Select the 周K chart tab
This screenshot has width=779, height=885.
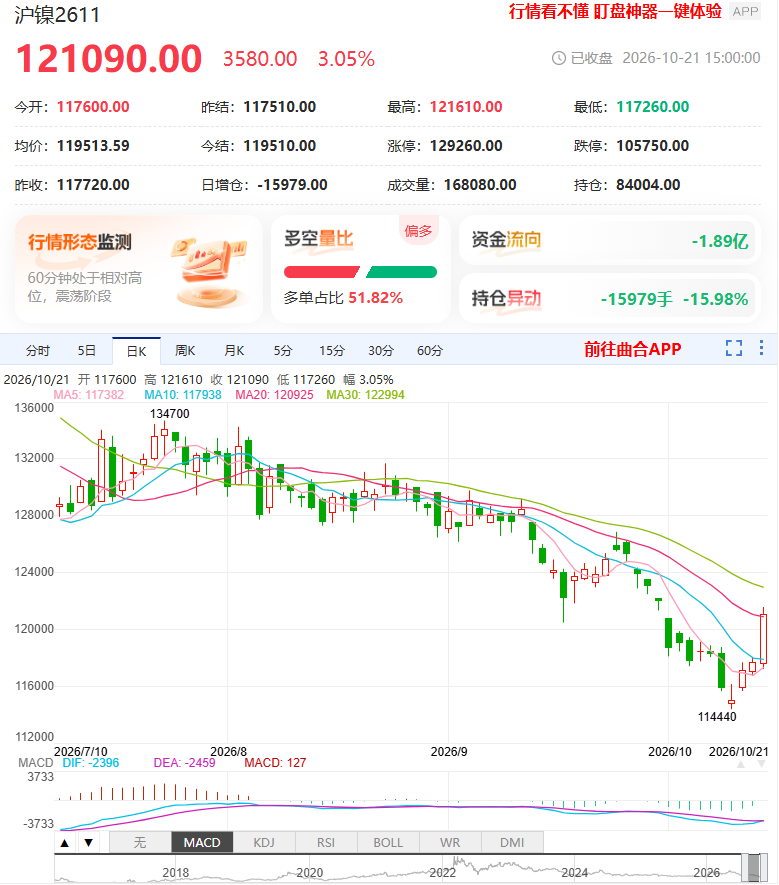coord(185,351)
